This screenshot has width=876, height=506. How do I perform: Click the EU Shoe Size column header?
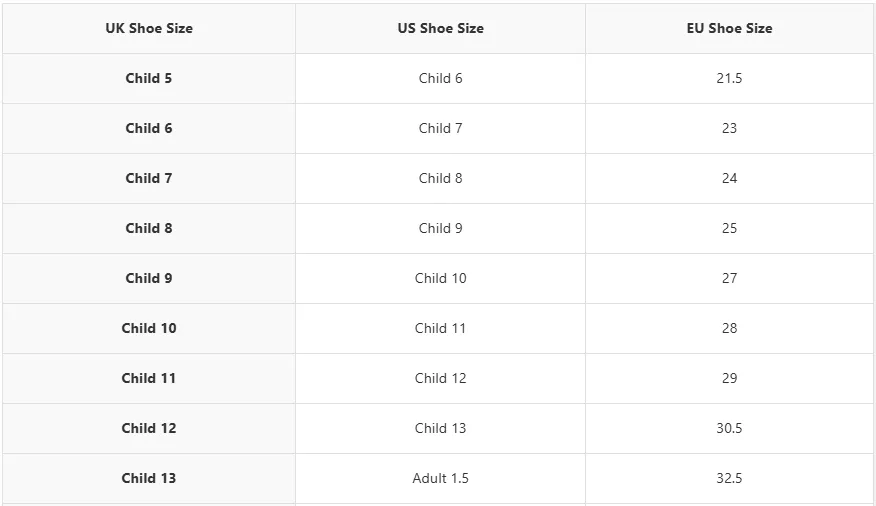pyautogui.click(x=729, y=28)
